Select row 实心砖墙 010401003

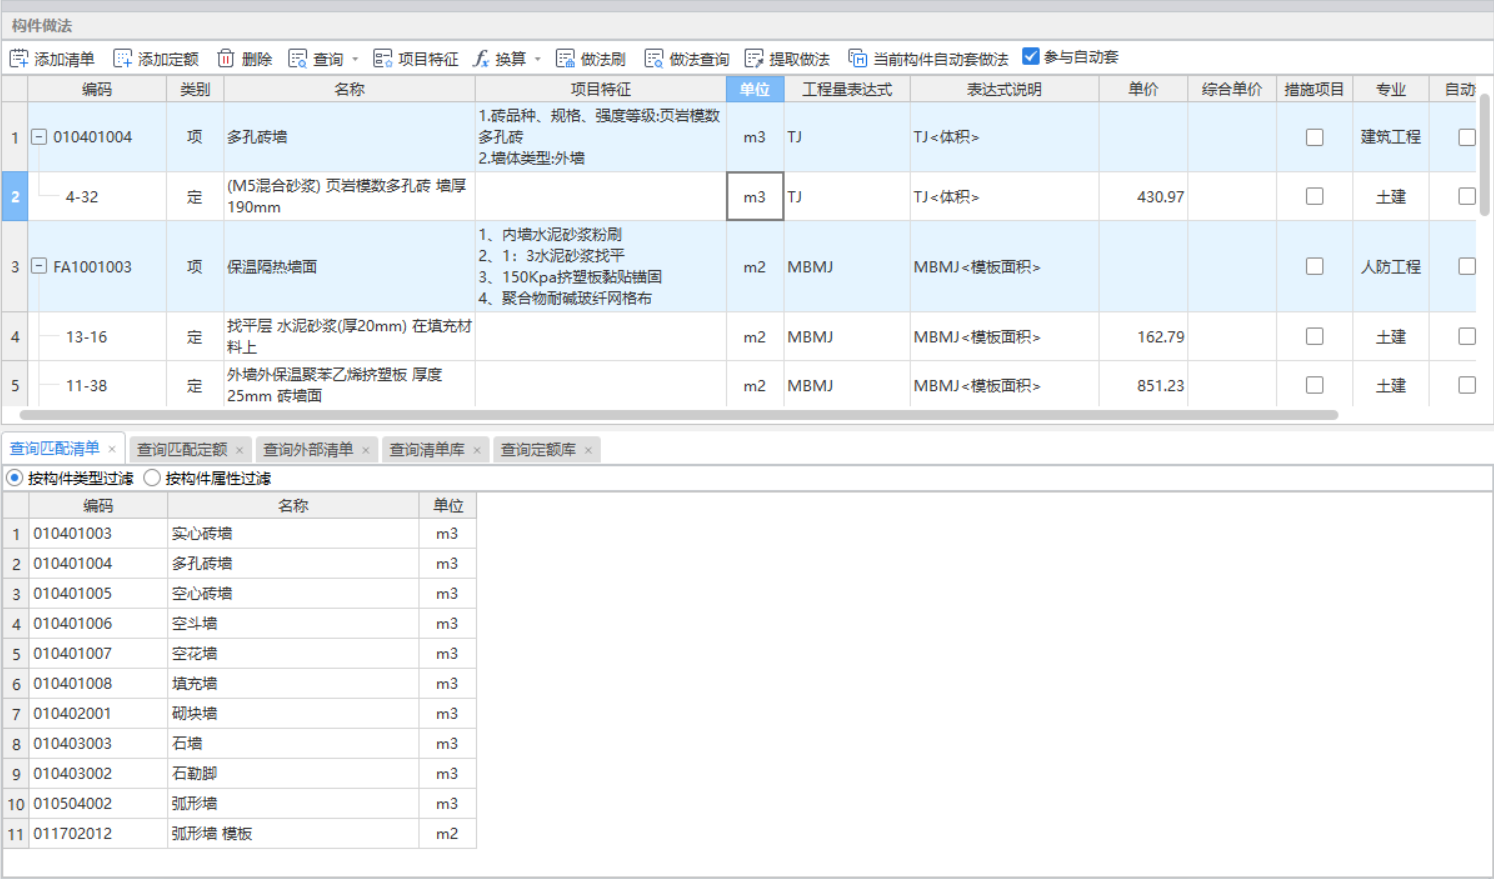click(240, 534)
